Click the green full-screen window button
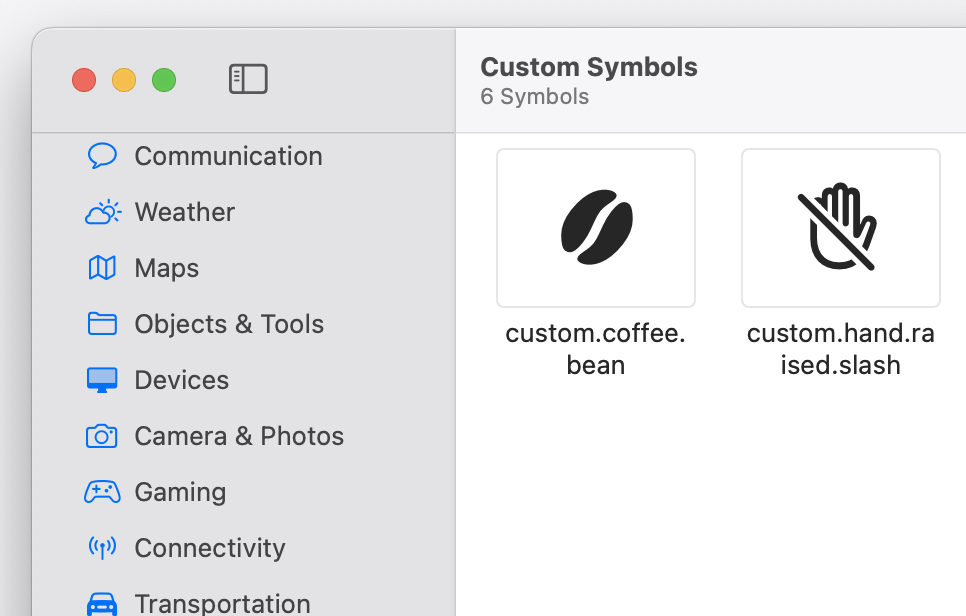The height and width of the screenshot is (616, 966). pos(164,80)
